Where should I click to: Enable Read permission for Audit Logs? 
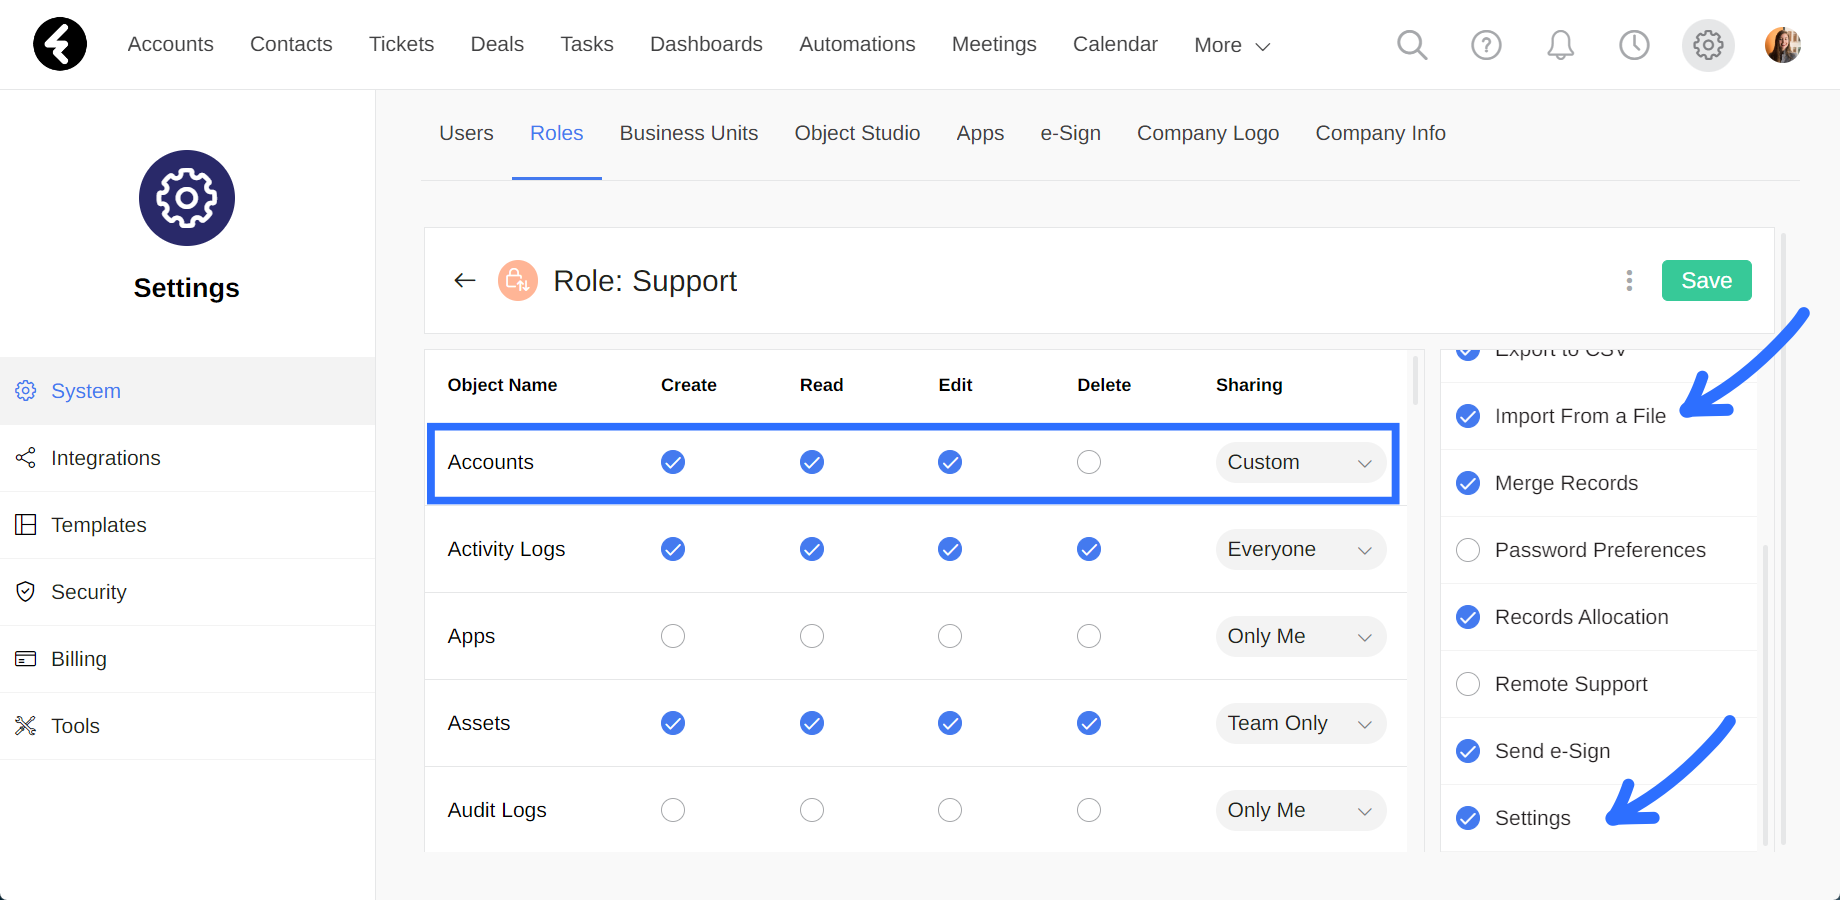coord(812,810)
